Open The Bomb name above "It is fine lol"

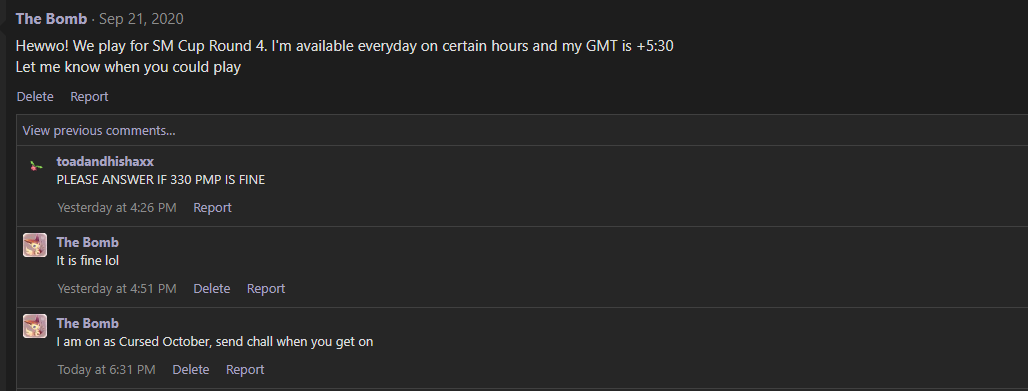[x=87, y=242]
